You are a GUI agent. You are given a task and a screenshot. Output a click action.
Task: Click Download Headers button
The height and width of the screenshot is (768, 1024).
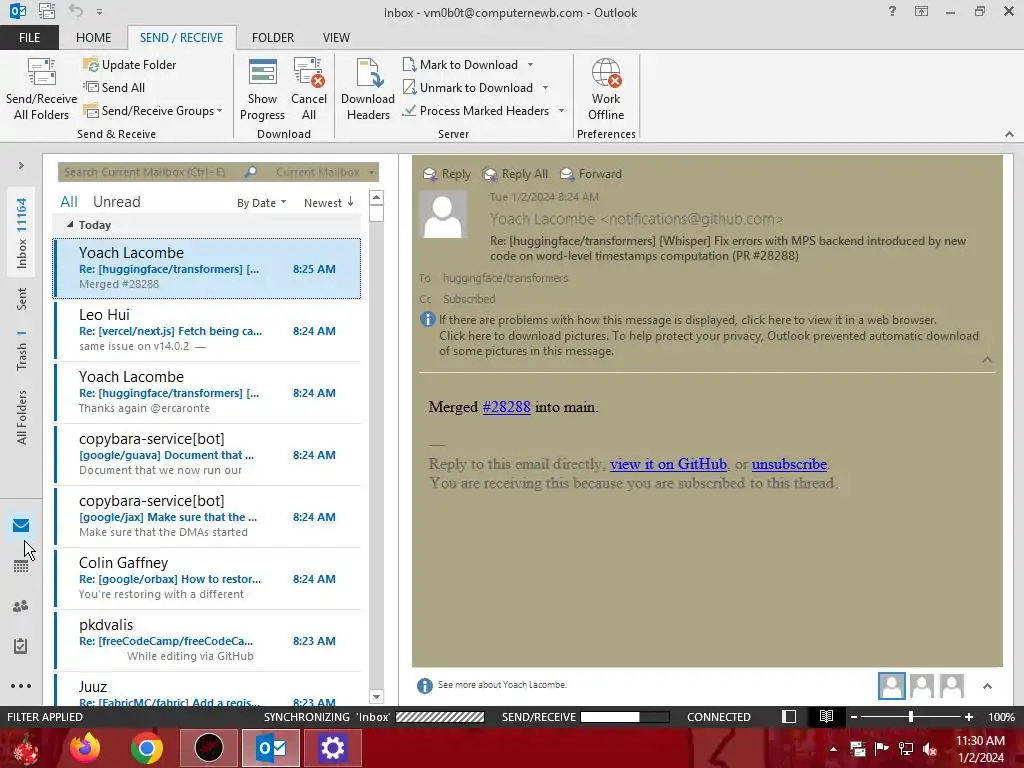[368, 89]
